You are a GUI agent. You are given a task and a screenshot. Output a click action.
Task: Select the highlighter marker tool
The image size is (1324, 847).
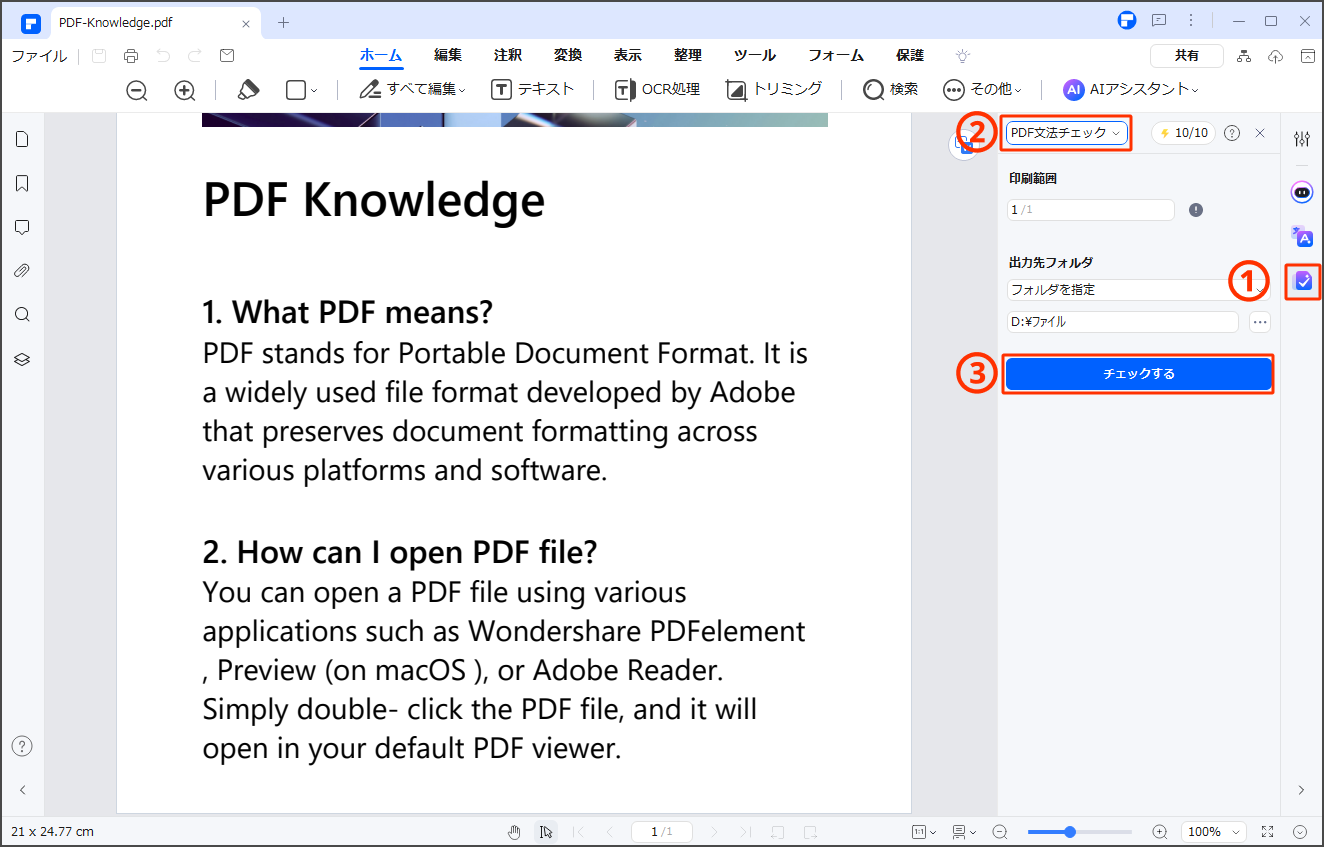click(248, 89)
